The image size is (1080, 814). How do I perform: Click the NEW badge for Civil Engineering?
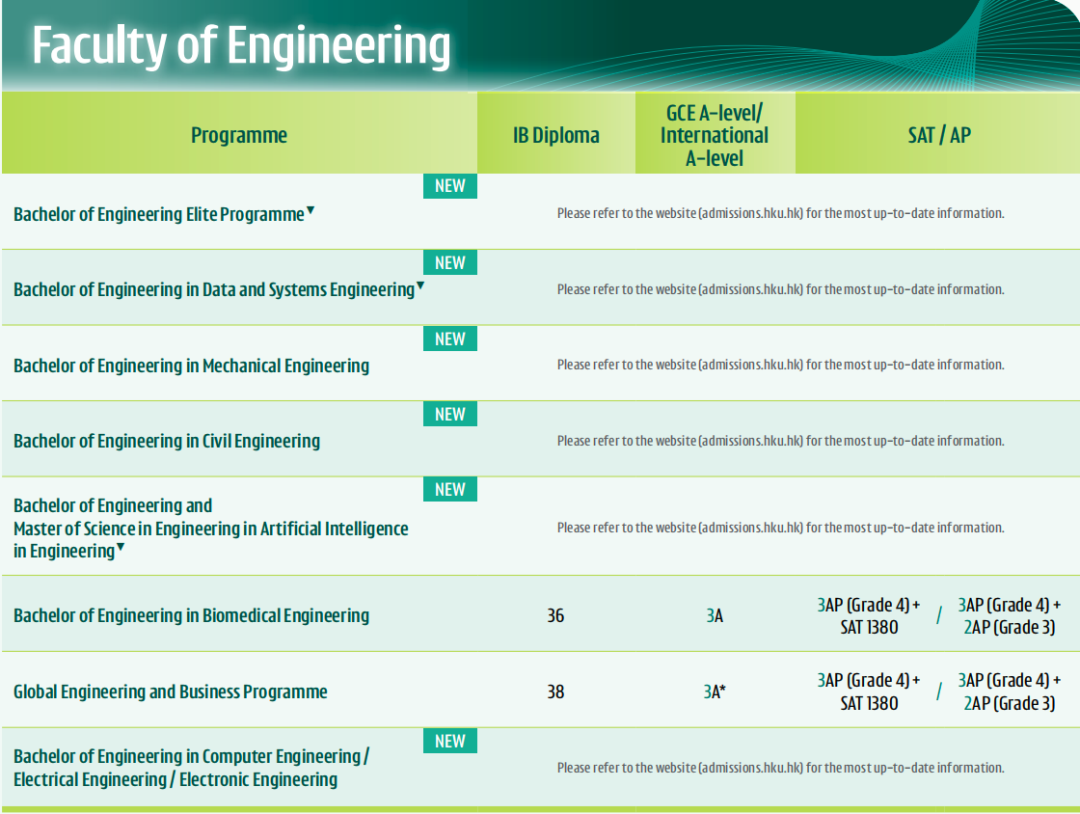point(450,414)
